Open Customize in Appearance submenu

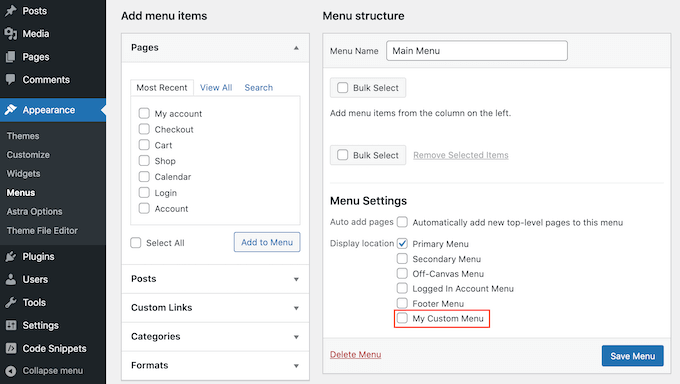coord(28,155)
